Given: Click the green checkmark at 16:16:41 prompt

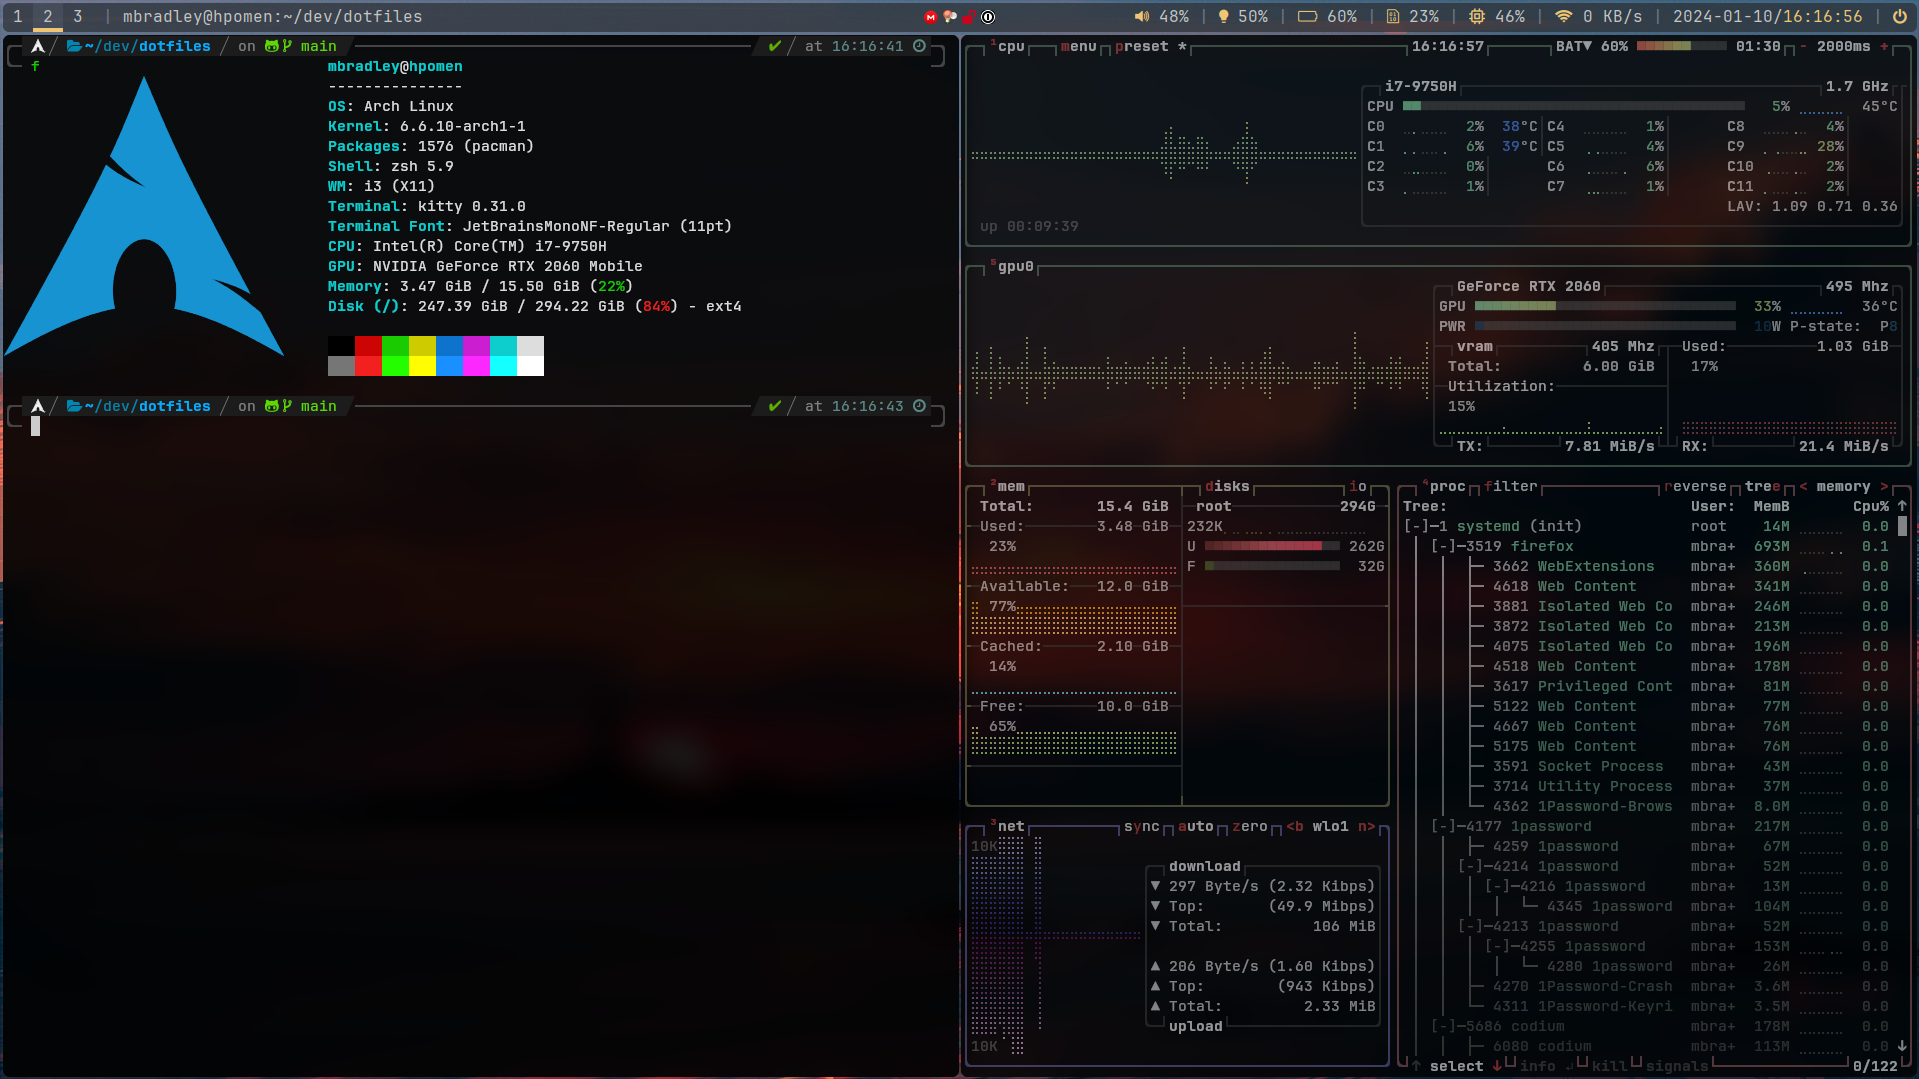Looking at the screenshot, I should coord(774,46).
